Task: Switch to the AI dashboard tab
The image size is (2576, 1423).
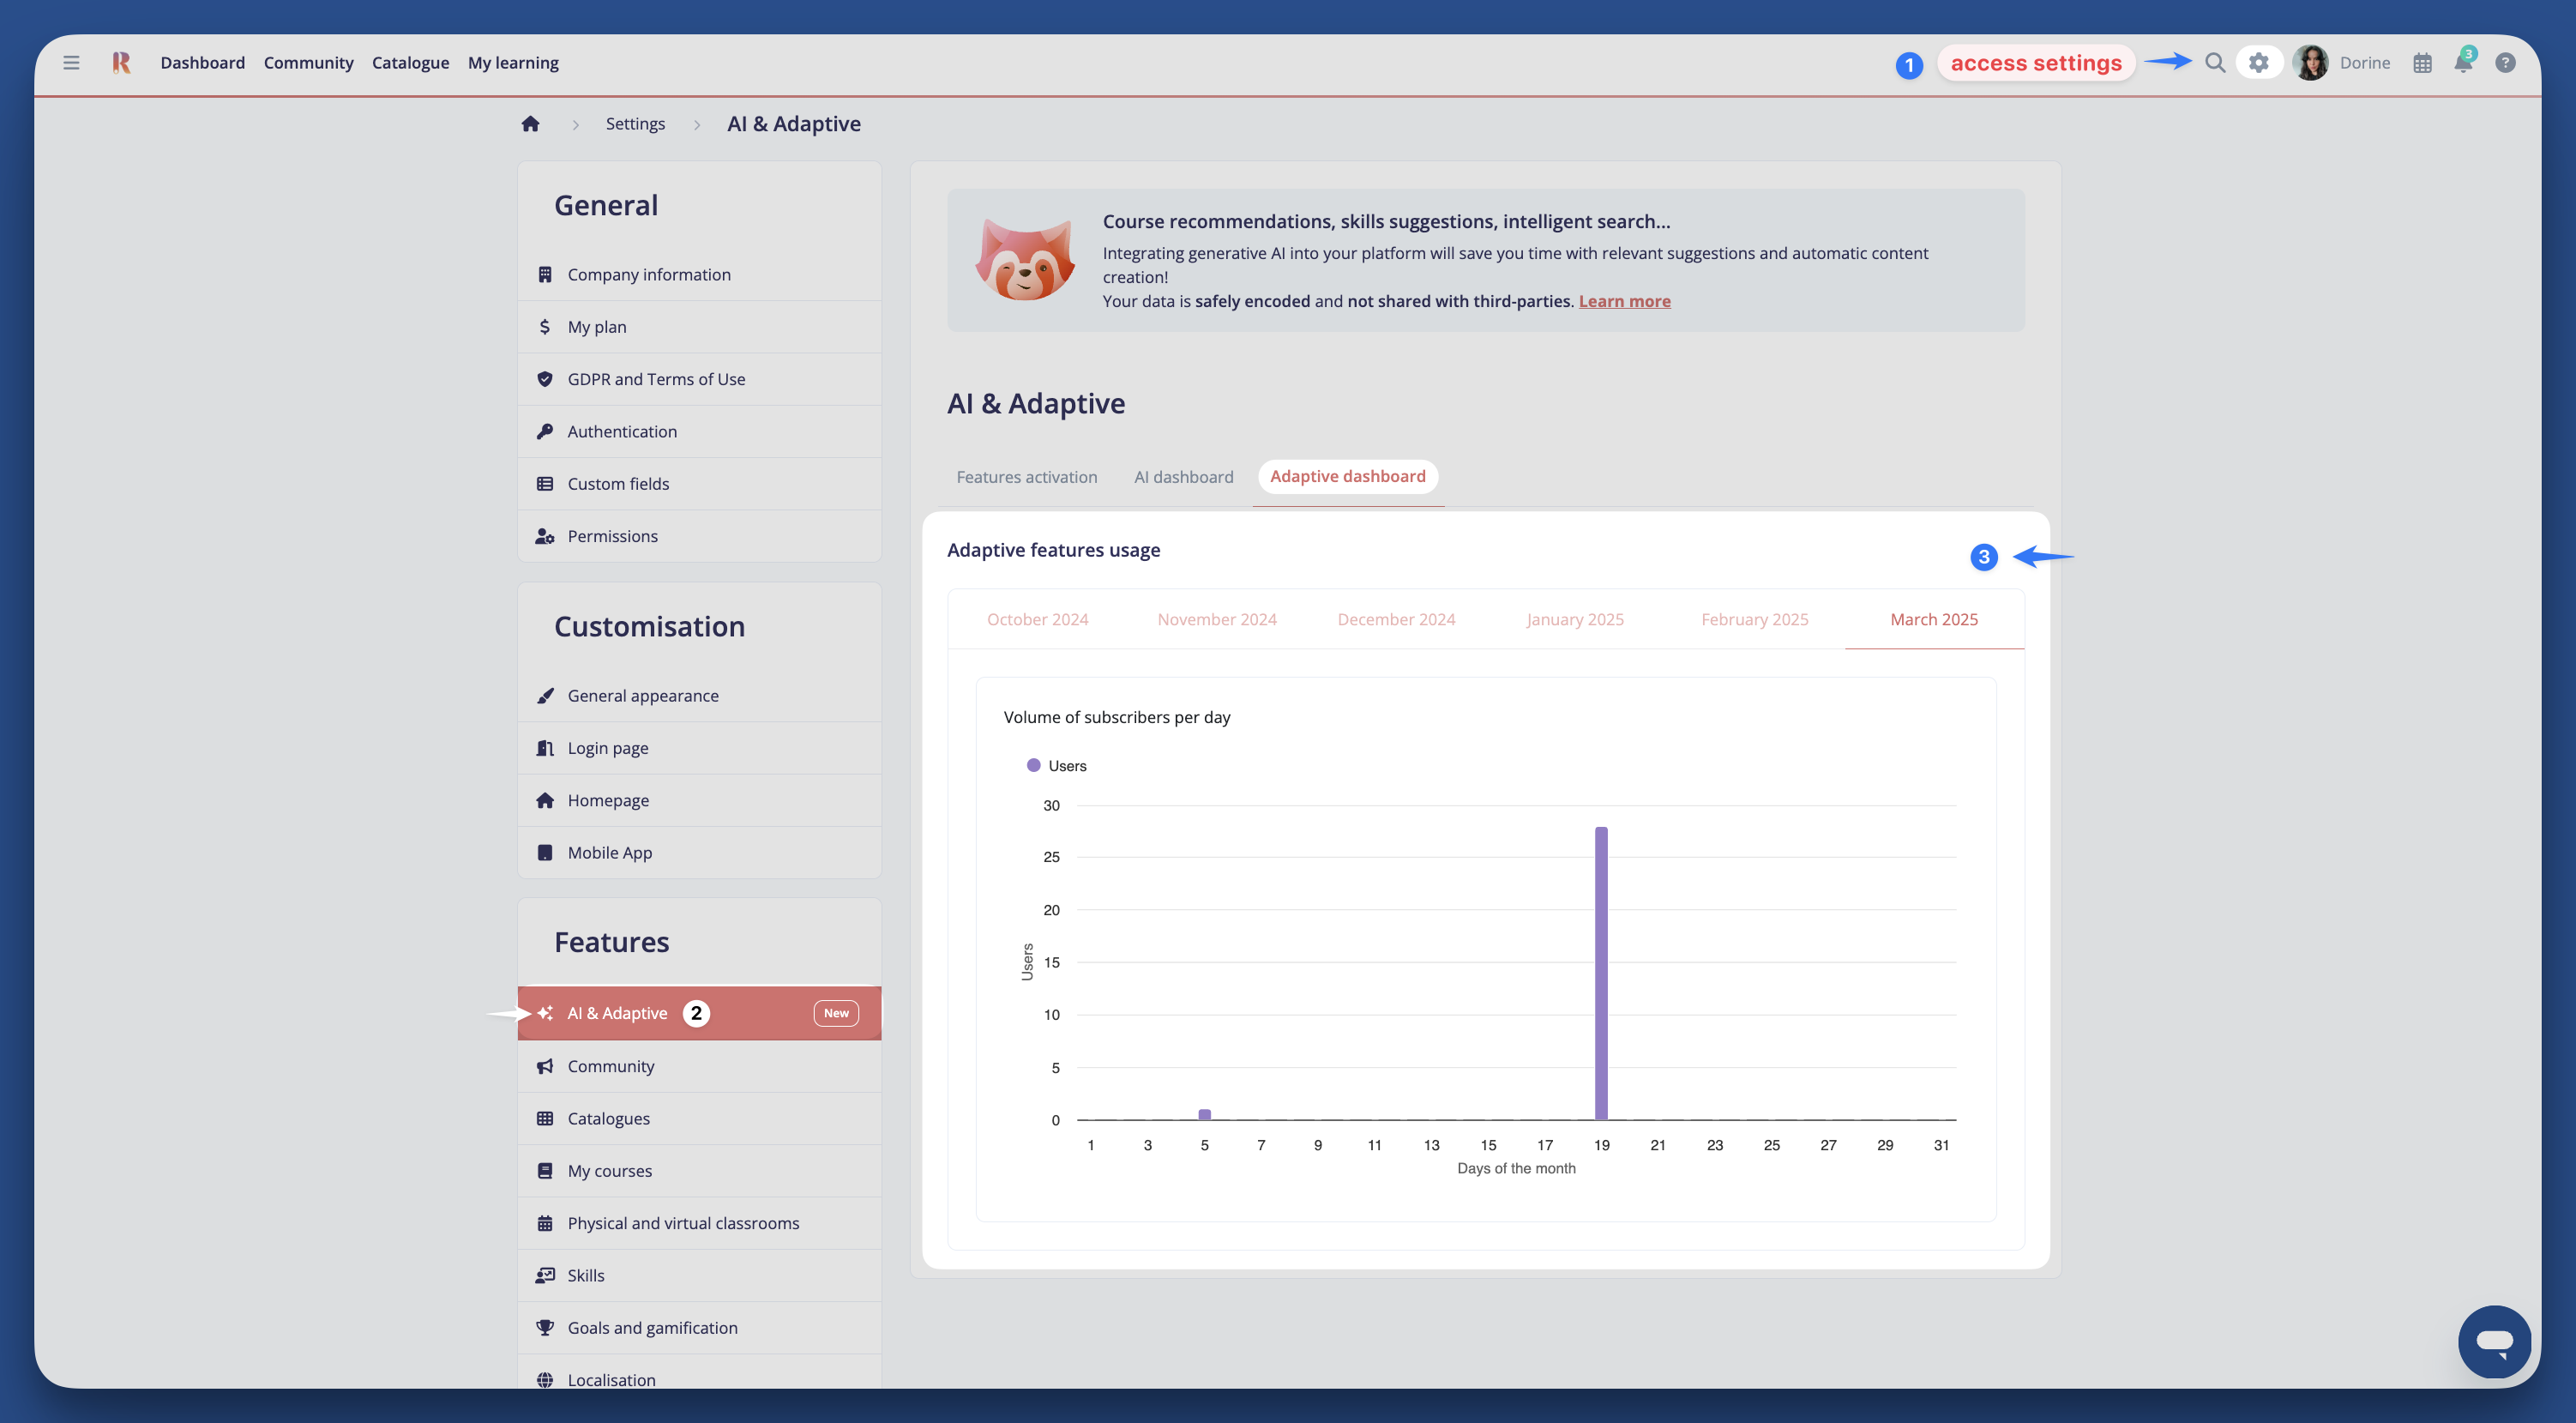Action: click(x=1183, y=477)
